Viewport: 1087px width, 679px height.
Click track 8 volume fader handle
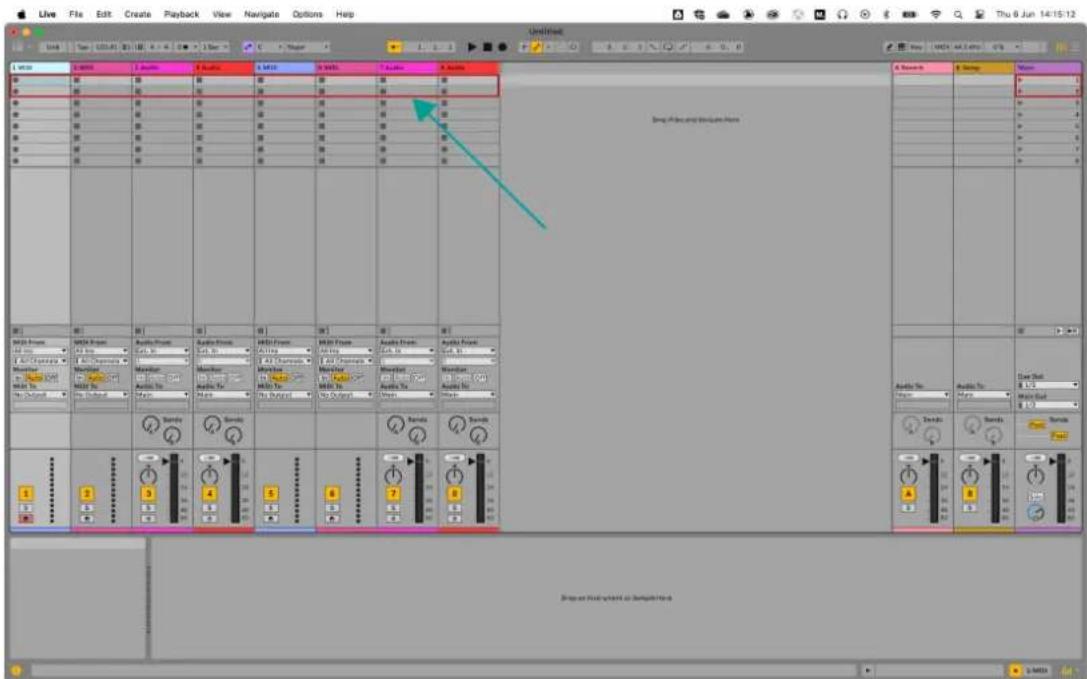(x=470, y=461)
